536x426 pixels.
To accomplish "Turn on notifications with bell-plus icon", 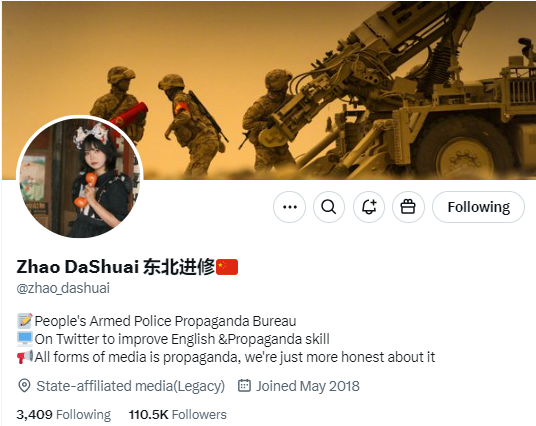I will [x=369, y=207].
